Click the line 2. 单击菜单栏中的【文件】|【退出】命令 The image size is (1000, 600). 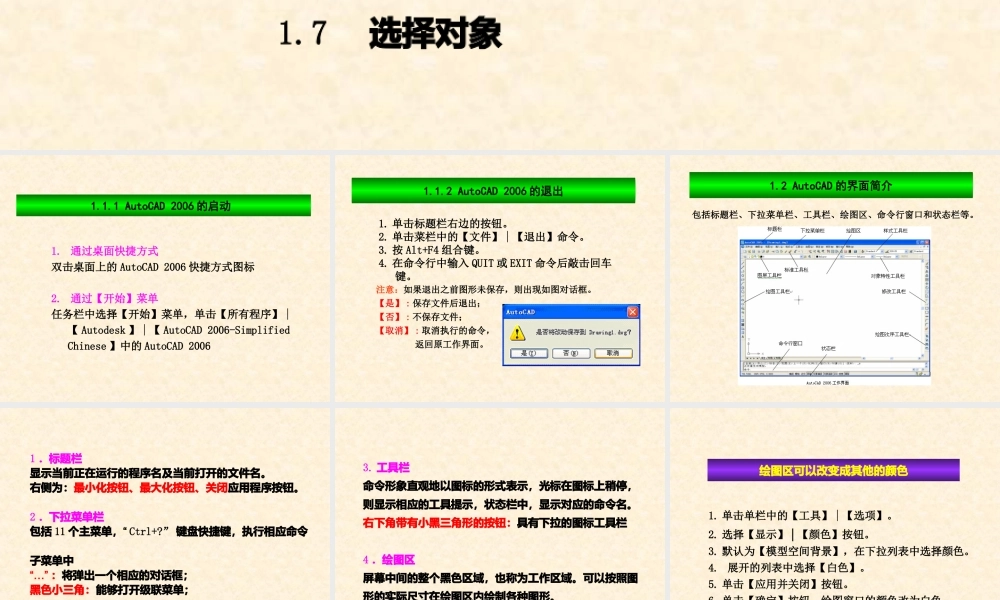click(482, 237)
